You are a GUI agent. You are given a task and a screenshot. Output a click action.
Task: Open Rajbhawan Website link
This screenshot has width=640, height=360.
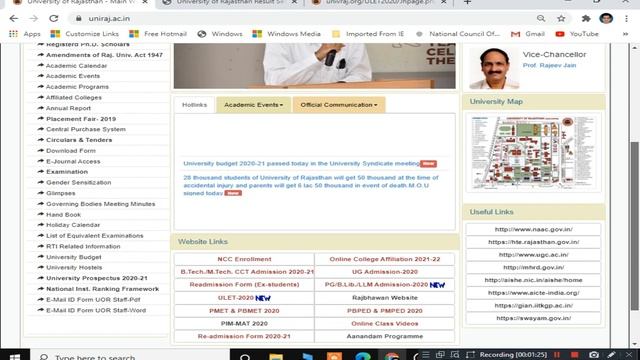click(x=384, y=298)
